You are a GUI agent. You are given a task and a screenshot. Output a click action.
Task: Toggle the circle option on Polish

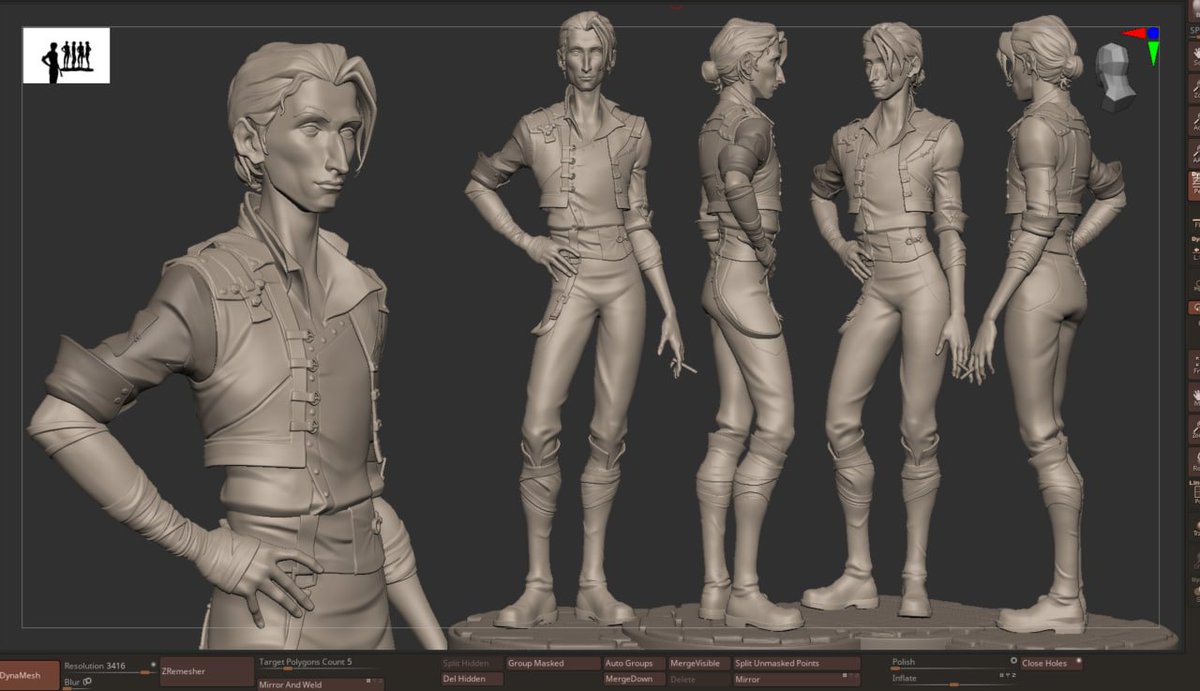[1013, 661]
